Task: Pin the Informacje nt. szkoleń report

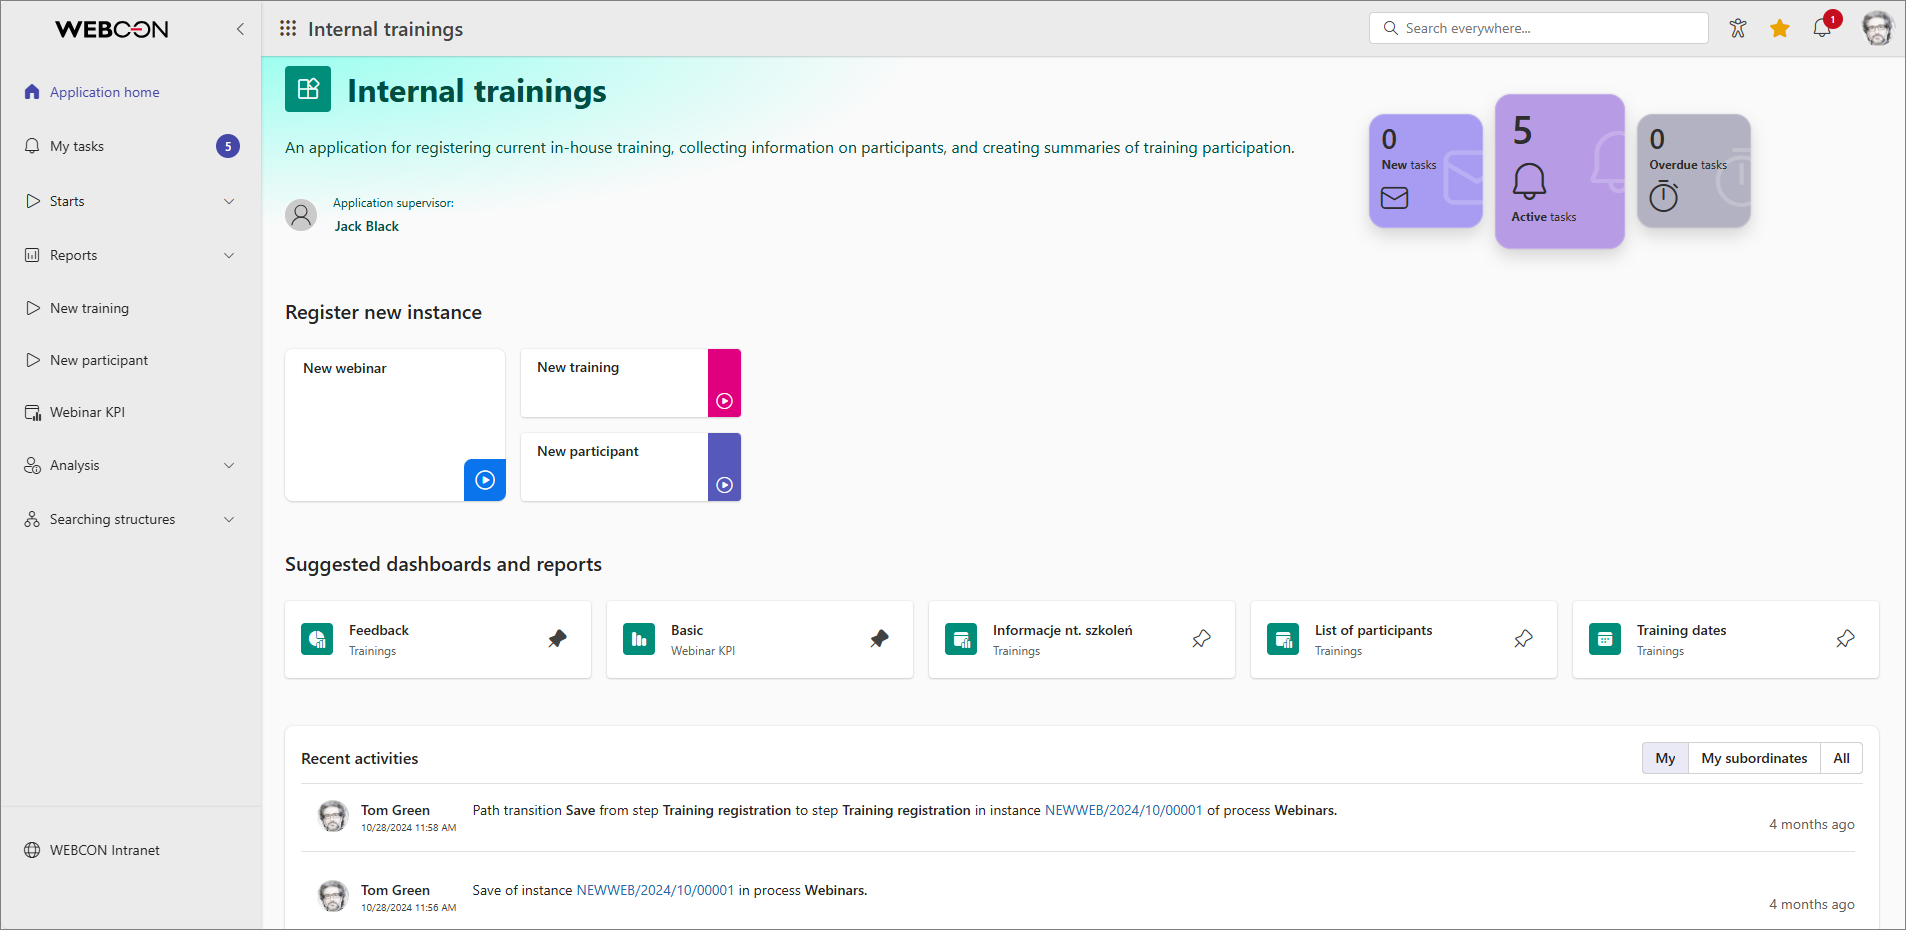Action: [x=1202, y=639]
